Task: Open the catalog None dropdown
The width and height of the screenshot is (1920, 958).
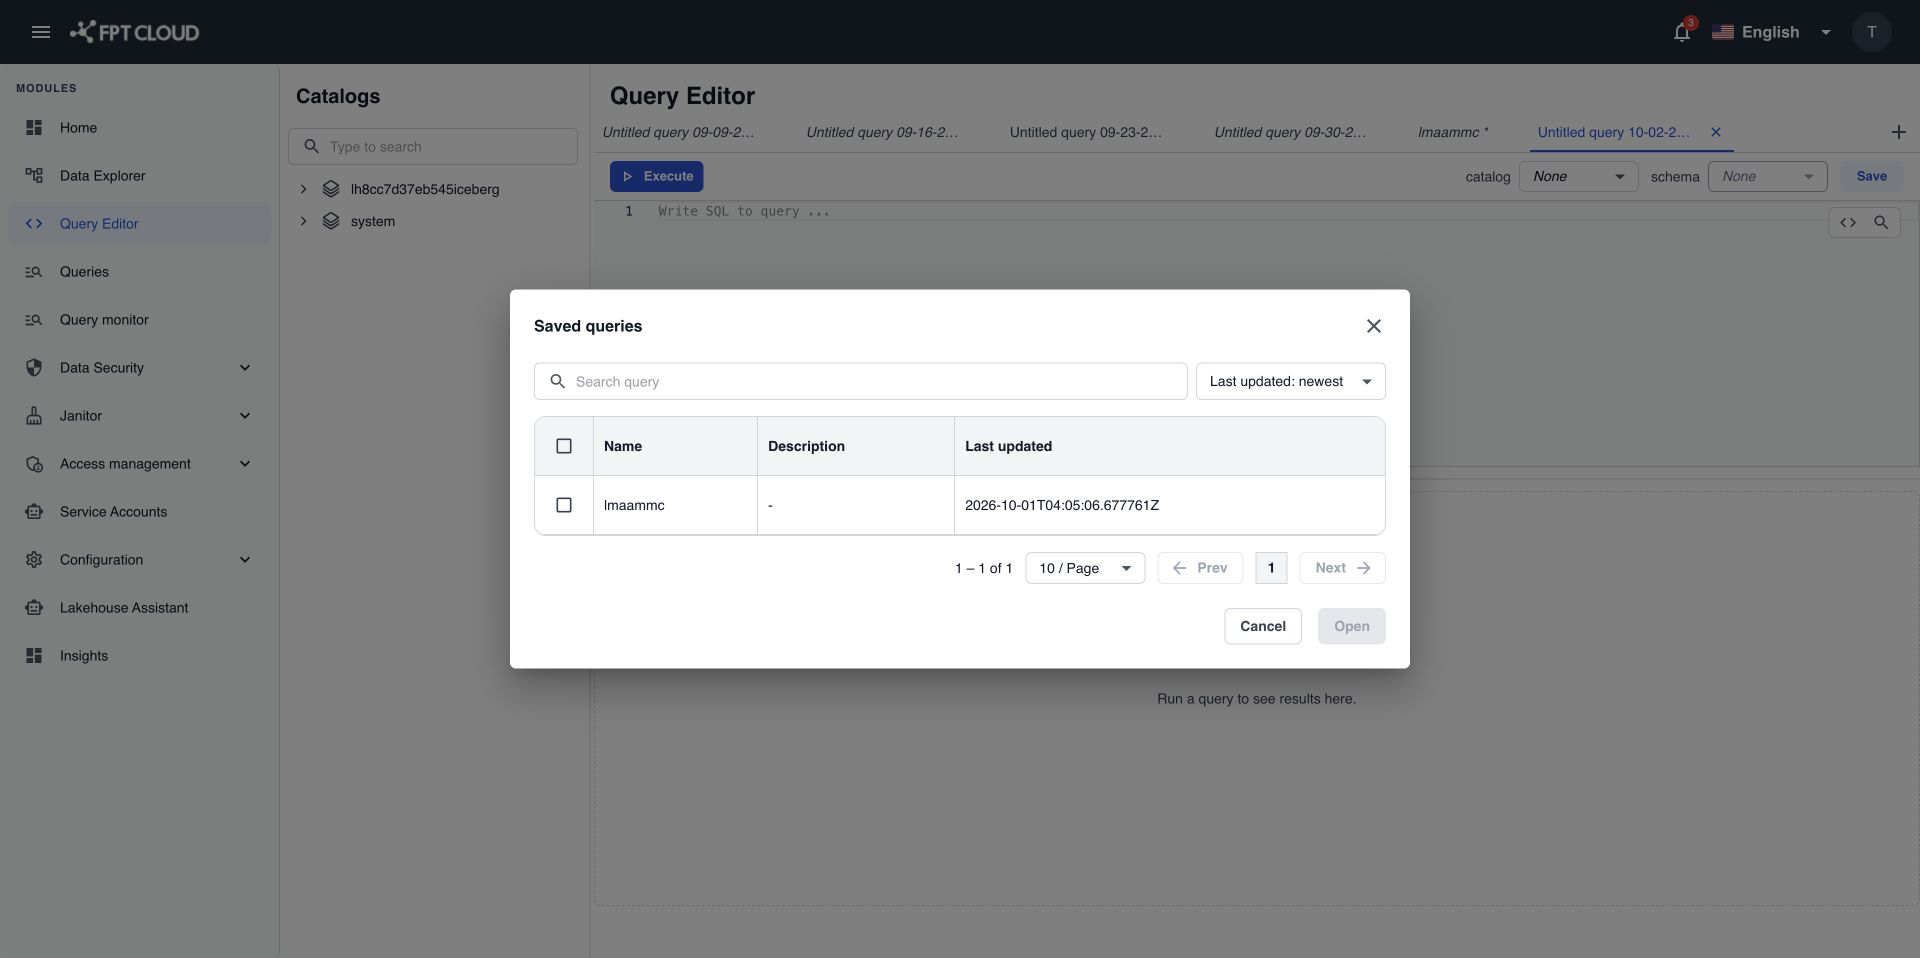Action: click(1578, 177)
